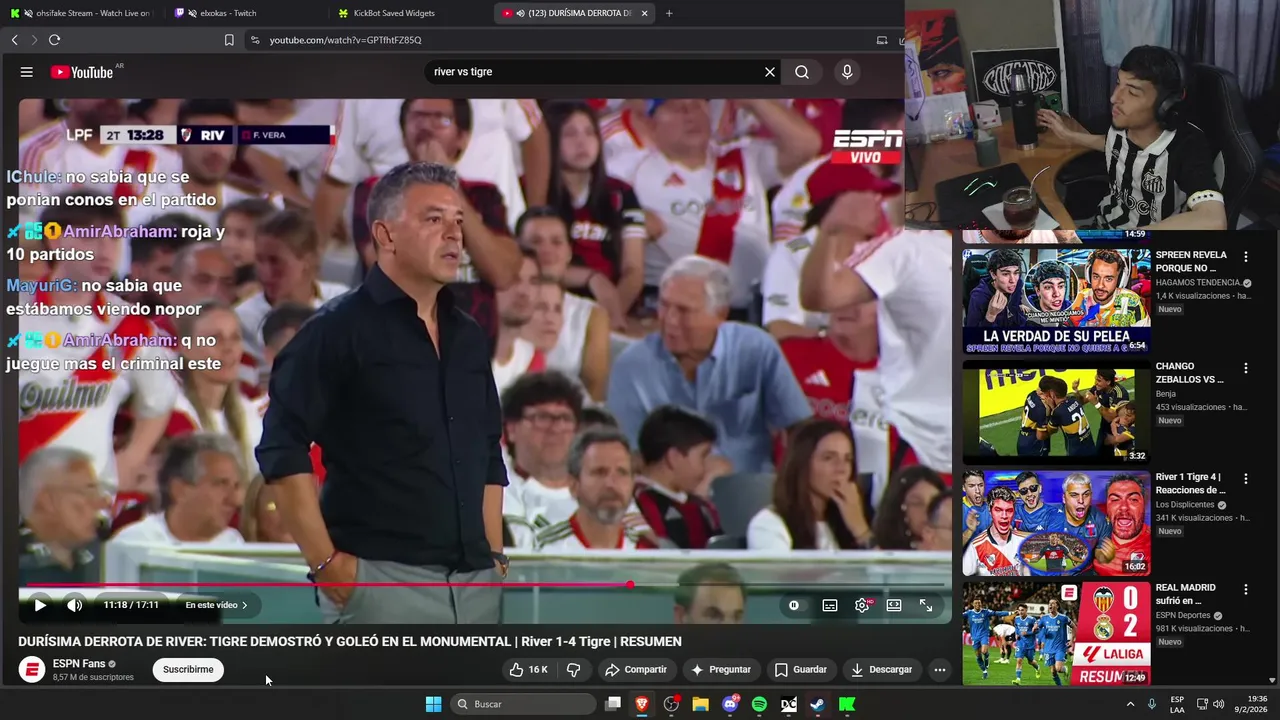Open the REAL MADRID sufrió video thumbnail
Image resolution: width=1280 pixels, height=720 pixels.
(x=1056, y=634)
